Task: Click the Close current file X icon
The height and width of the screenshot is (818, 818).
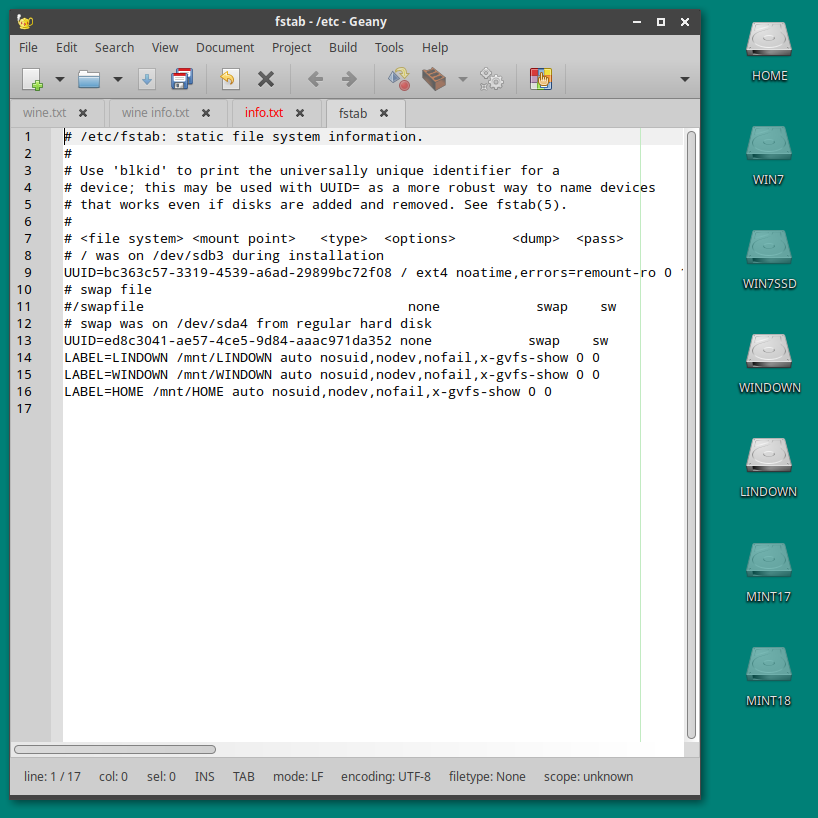Action: pyautogui.click(x=266, y=79)
